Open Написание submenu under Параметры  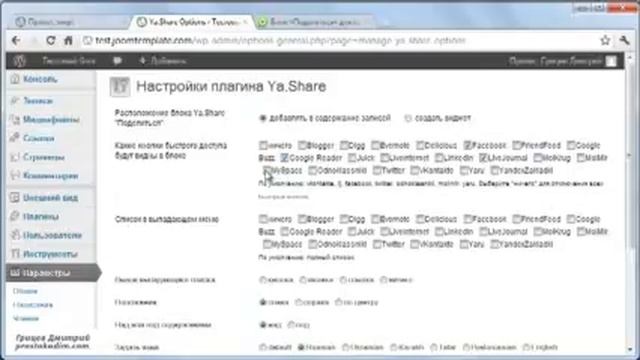coord(33,305)
